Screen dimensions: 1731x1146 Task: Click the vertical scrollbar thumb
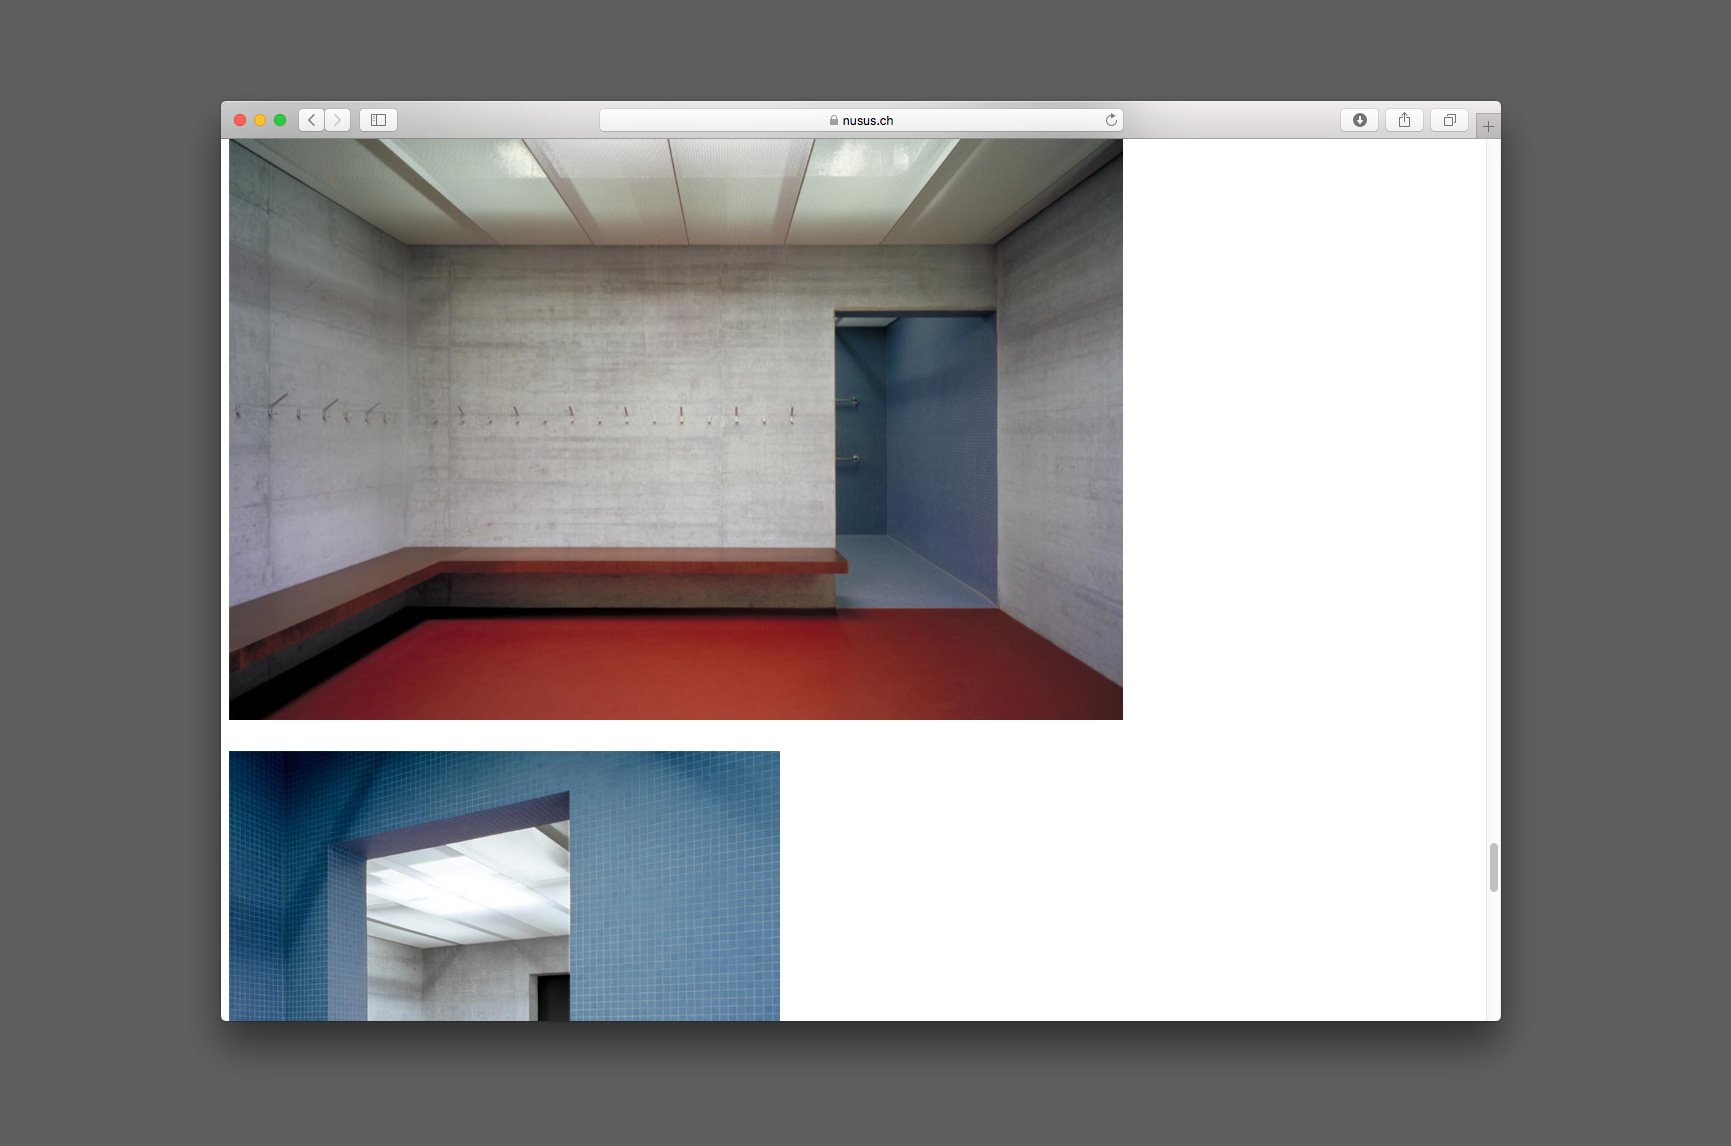pos(1493,867)
